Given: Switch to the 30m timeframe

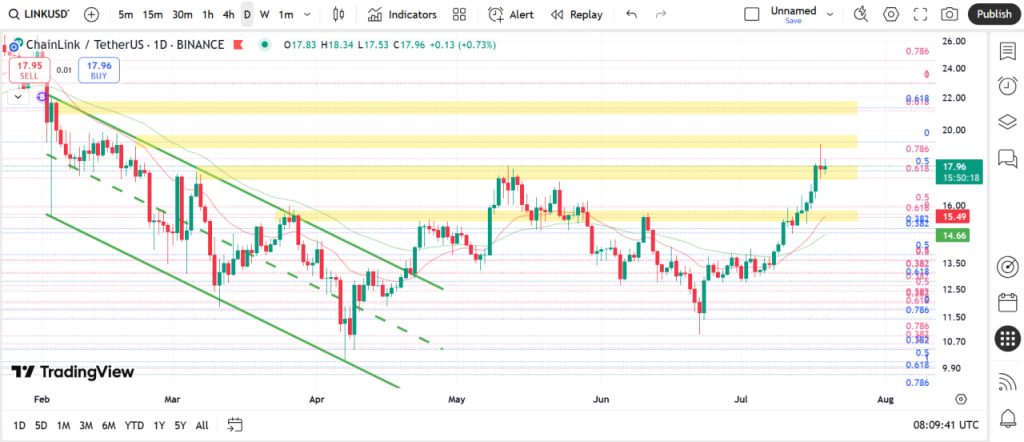Looking at the screenshot, I should click(x=182, y=14).
